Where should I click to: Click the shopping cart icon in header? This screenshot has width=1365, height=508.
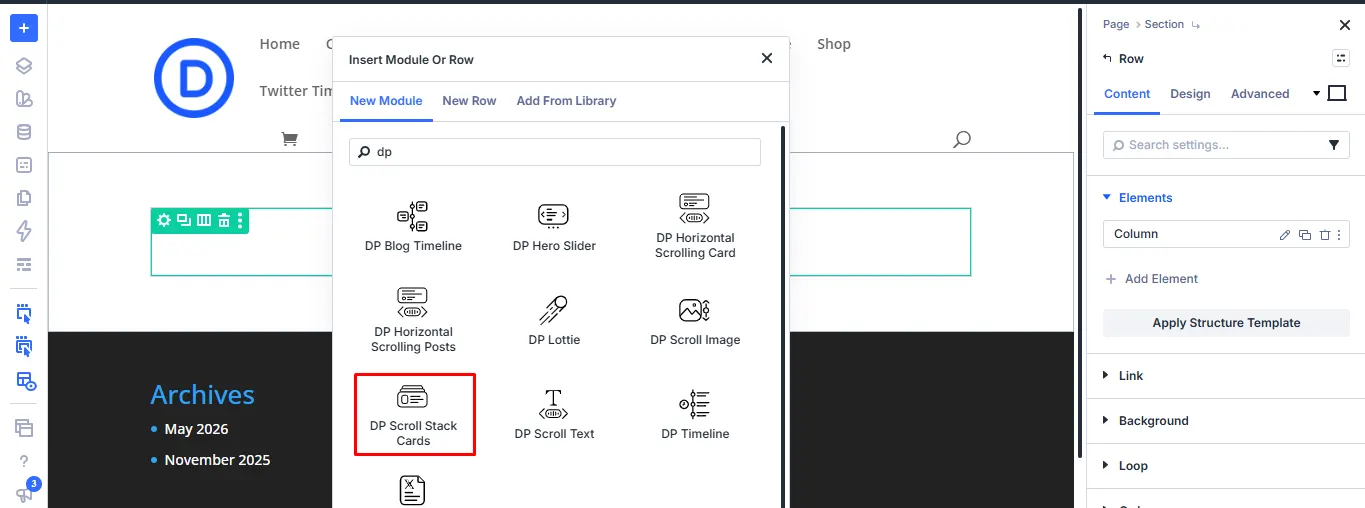point(290,139)
